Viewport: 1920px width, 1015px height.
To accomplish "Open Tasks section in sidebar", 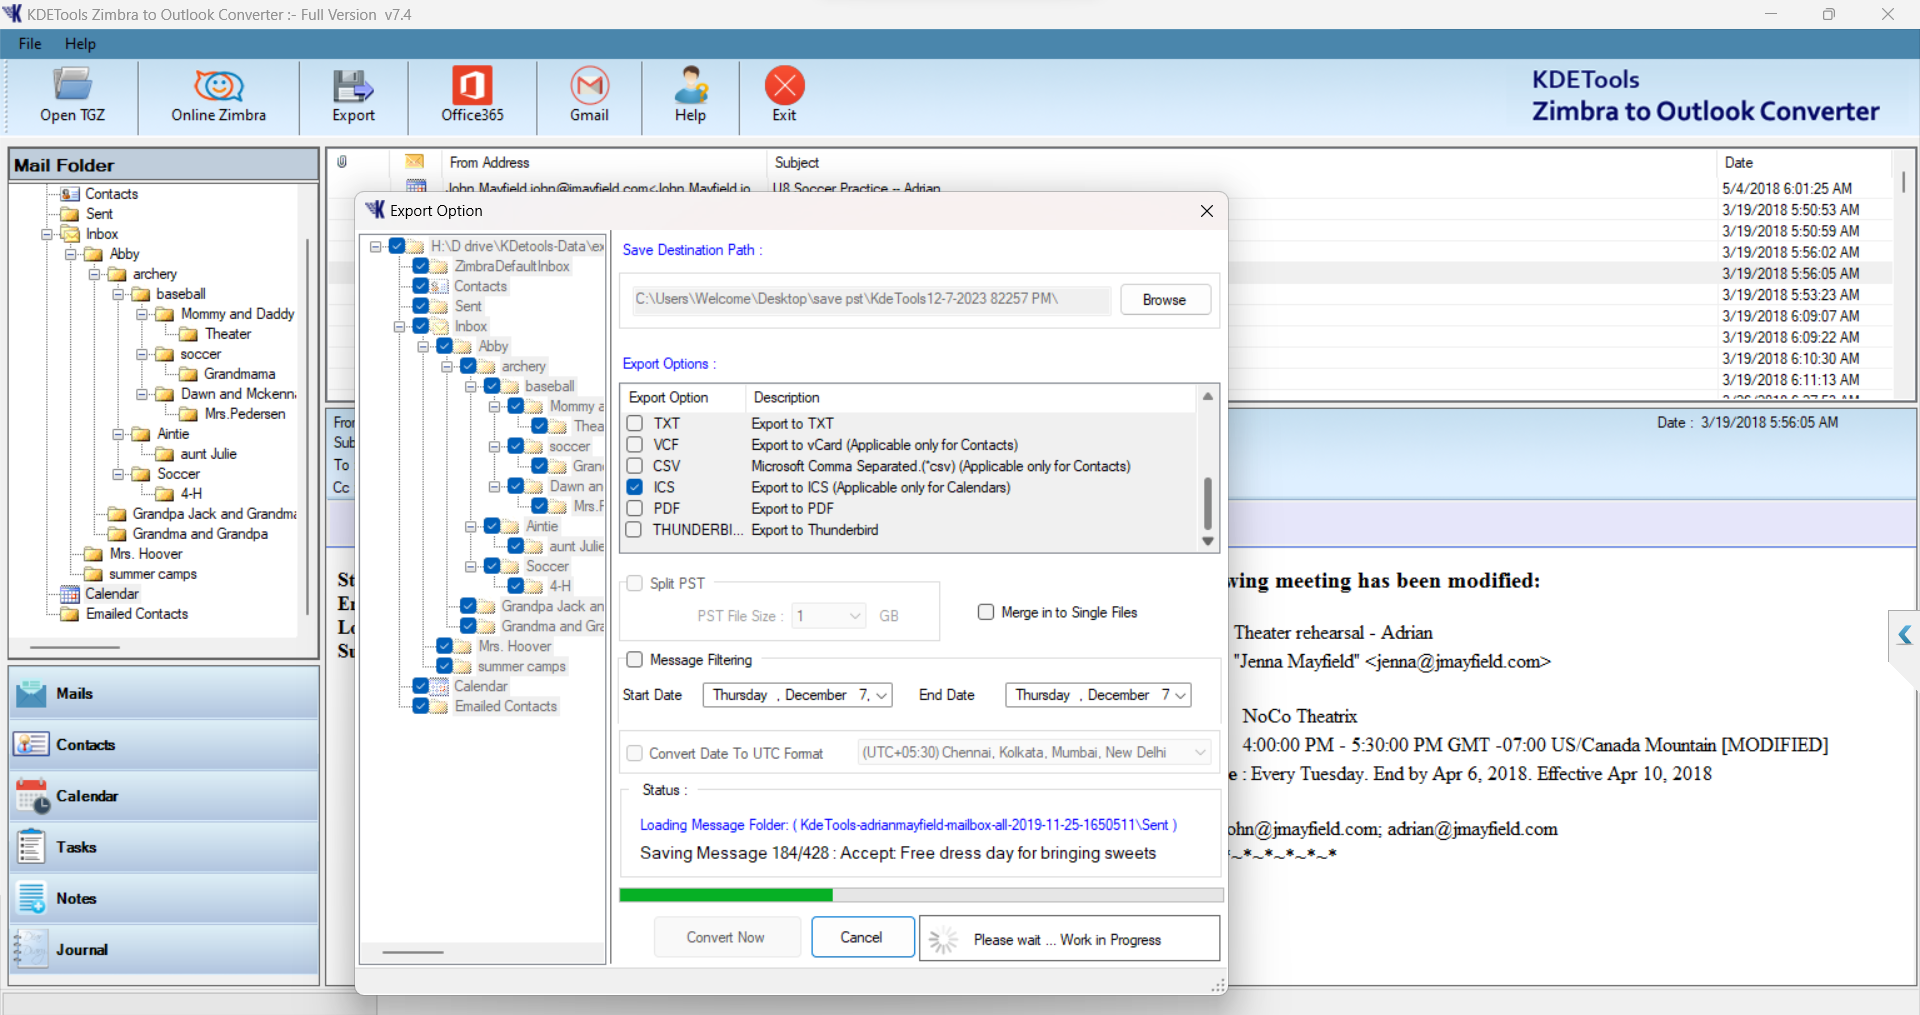I will pyautogui.click(x=164, y=847).
